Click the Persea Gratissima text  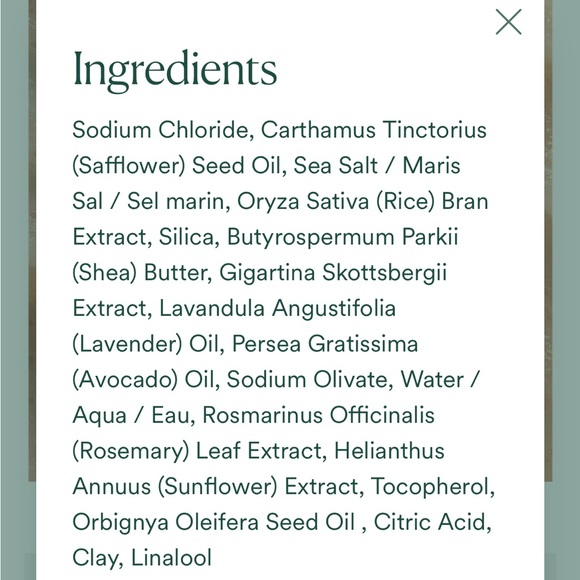[325, 344]
